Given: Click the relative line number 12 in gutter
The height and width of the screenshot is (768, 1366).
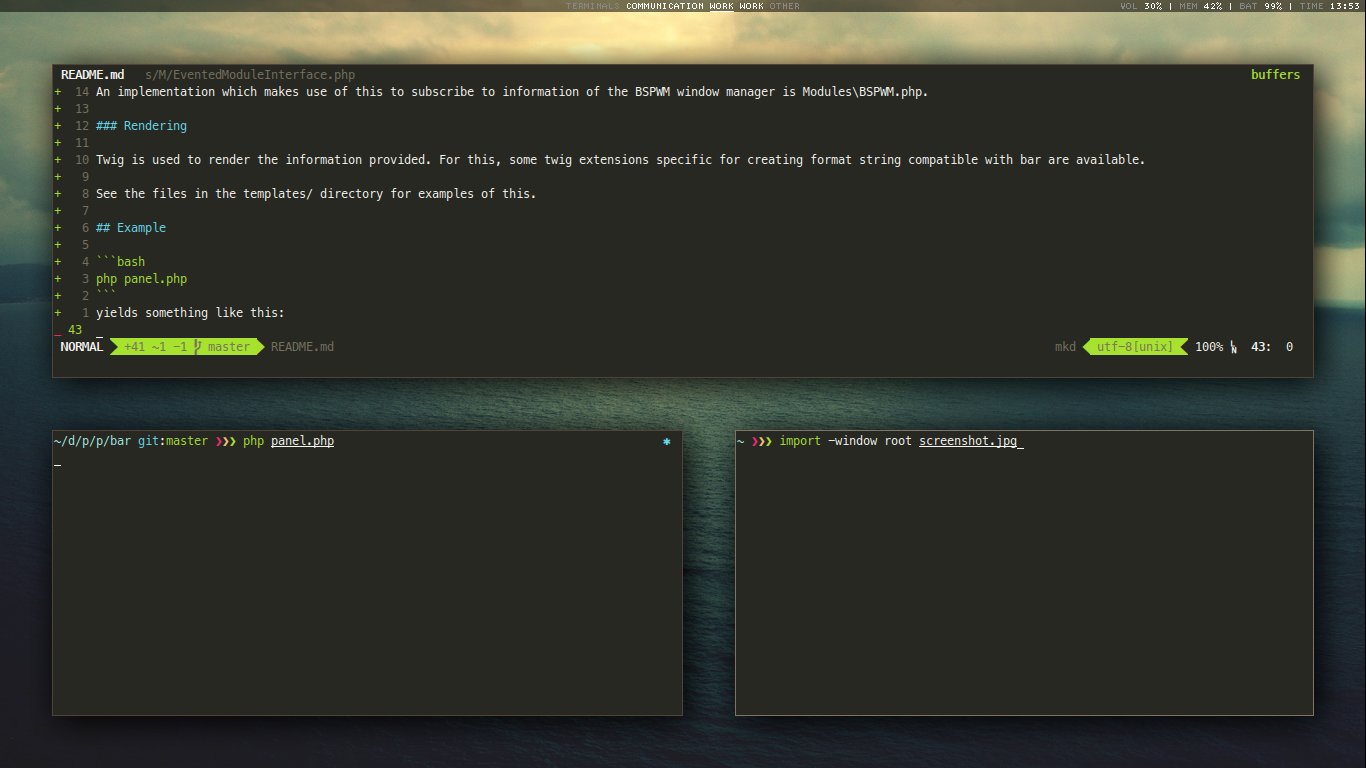Looking at the screenshot, I should click(x=82, y=126).
